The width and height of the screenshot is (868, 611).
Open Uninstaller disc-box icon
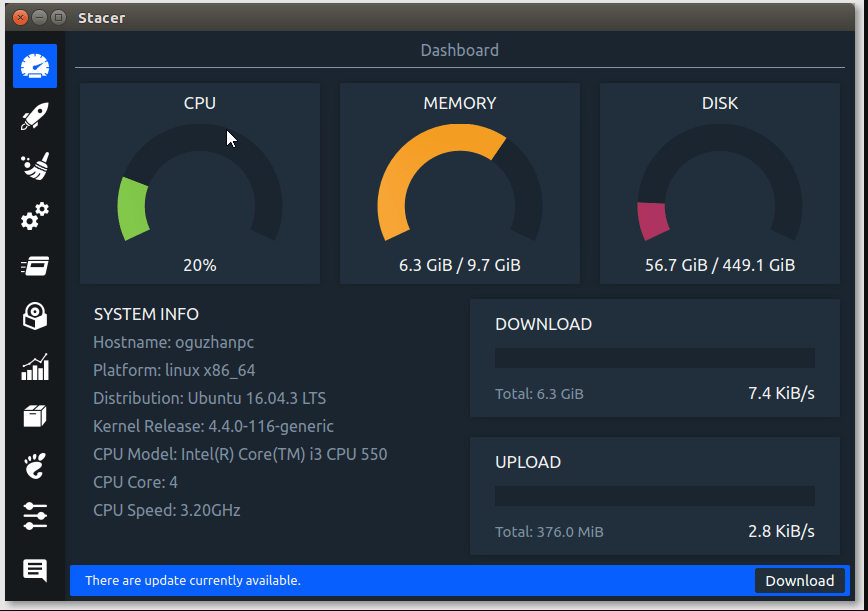(x=35, y=316)
